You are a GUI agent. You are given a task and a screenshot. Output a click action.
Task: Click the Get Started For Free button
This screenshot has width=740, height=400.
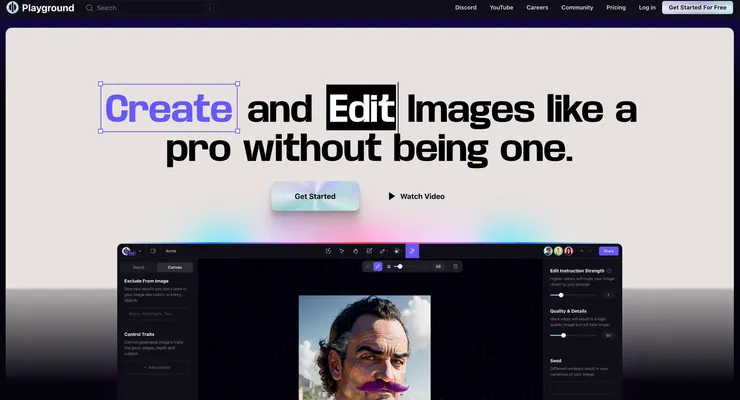(697, 8)
